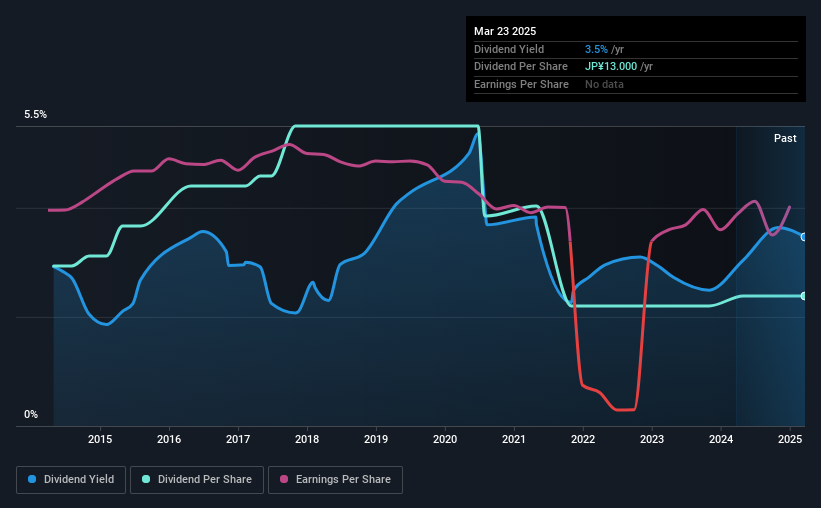Click the Dividend Yield tooltip row label
The image size is (821, 508).
click(509, 49)
